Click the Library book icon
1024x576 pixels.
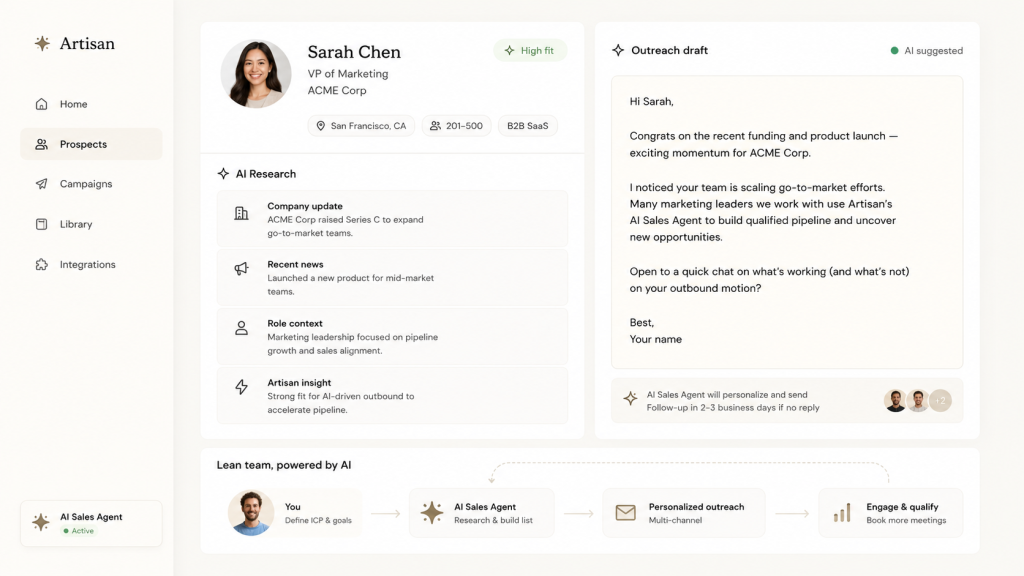(x=41, y=224)
